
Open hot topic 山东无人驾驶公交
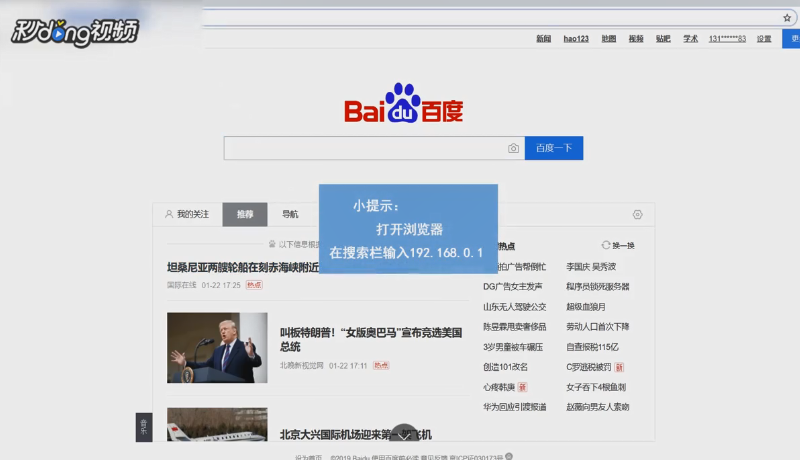point(515,306)
